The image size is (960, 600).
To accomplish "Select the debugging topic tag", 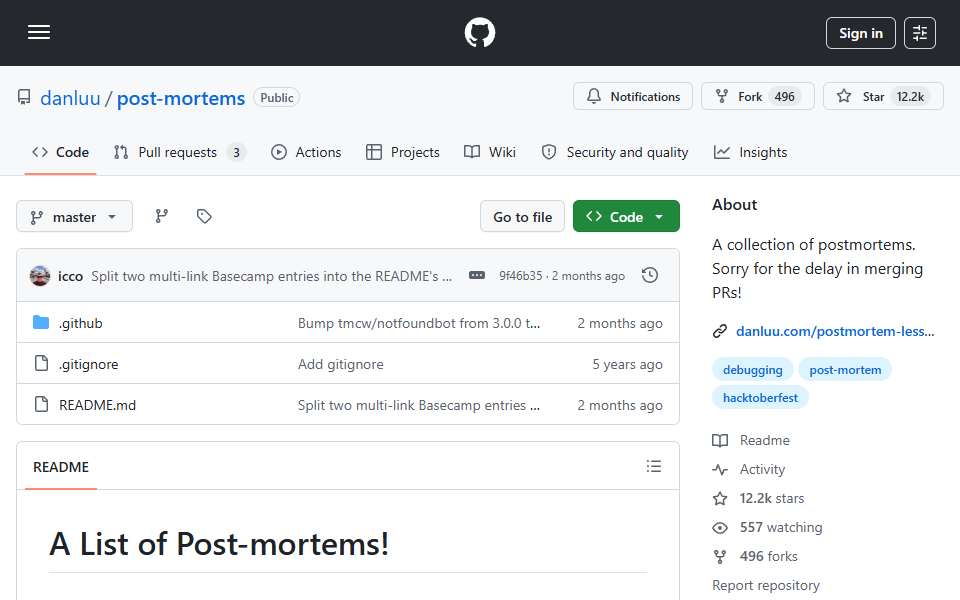I will tap(752, 370).
